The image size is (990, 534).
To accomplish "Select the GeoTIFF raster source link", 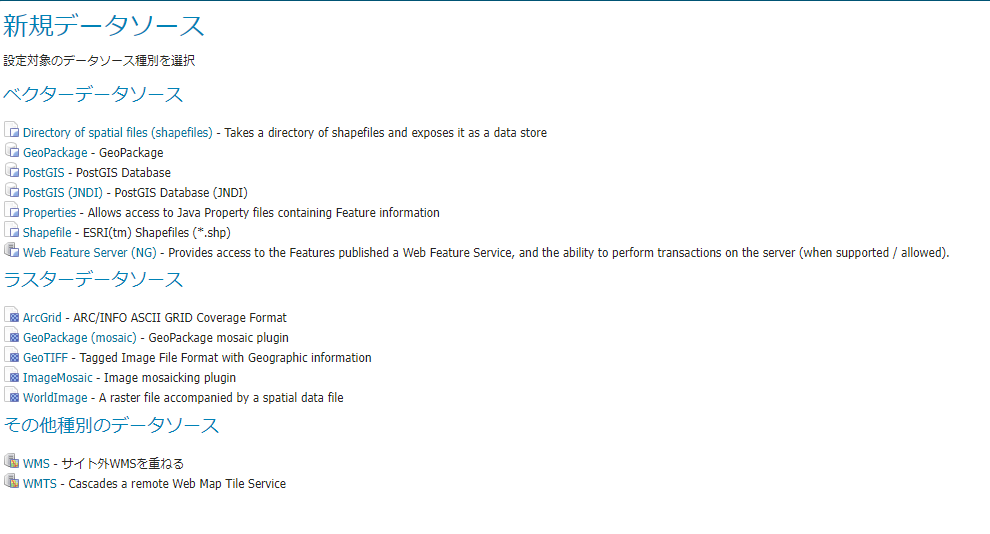I will coord(45,358).
